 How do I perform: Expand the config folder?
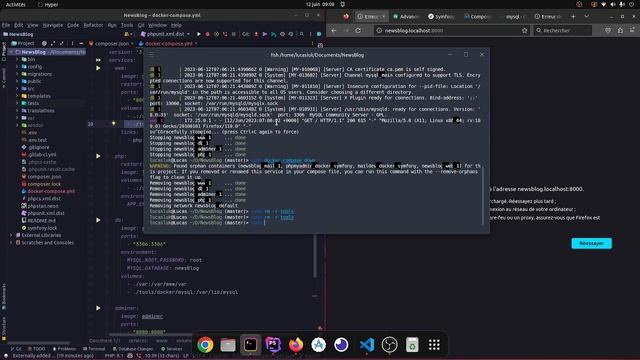point(17,67)
